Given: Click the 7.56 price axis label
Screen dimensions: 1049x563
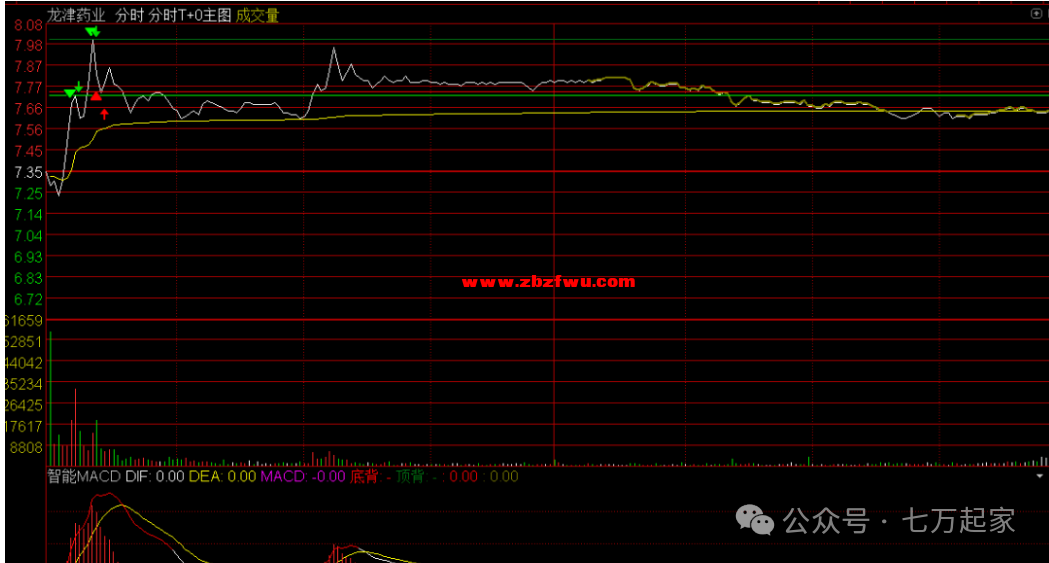Looking at the screenshot, I should coord(29,130).
